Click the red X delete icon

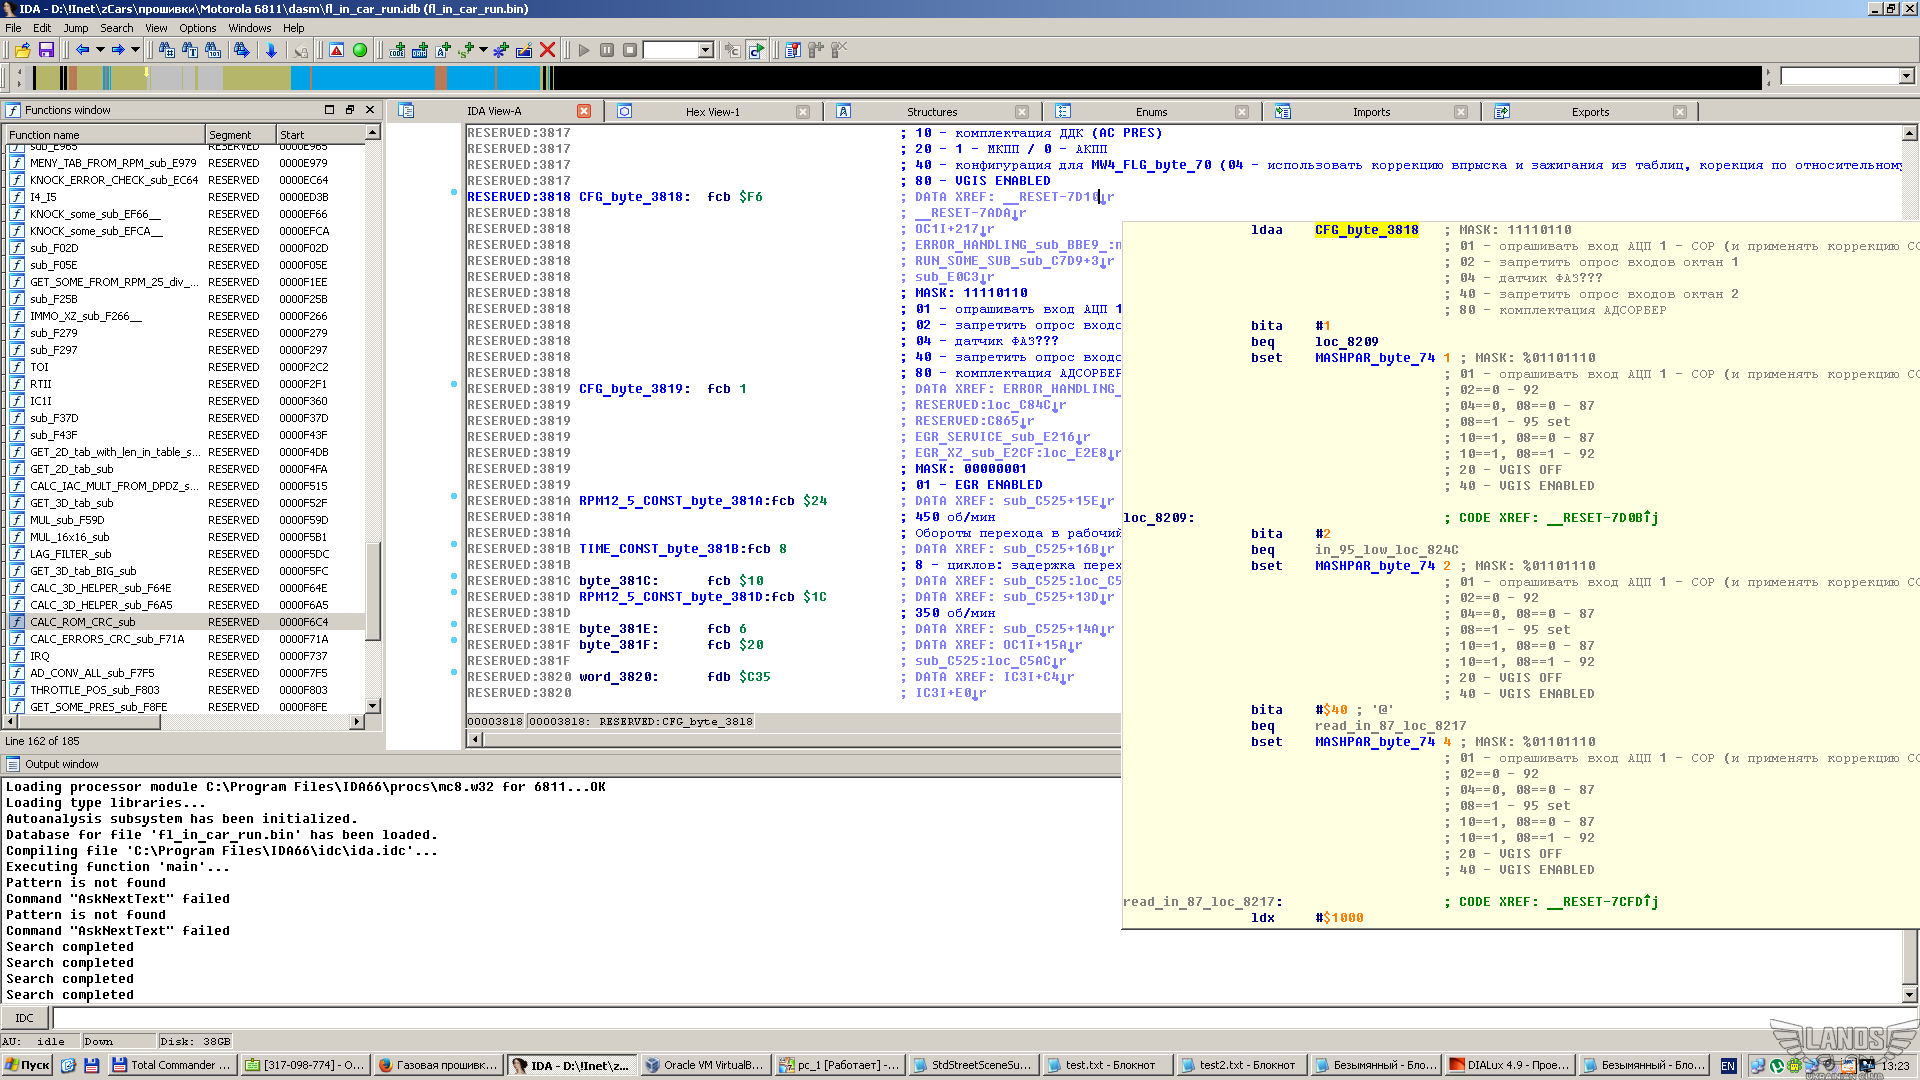(x=547, y=50)
